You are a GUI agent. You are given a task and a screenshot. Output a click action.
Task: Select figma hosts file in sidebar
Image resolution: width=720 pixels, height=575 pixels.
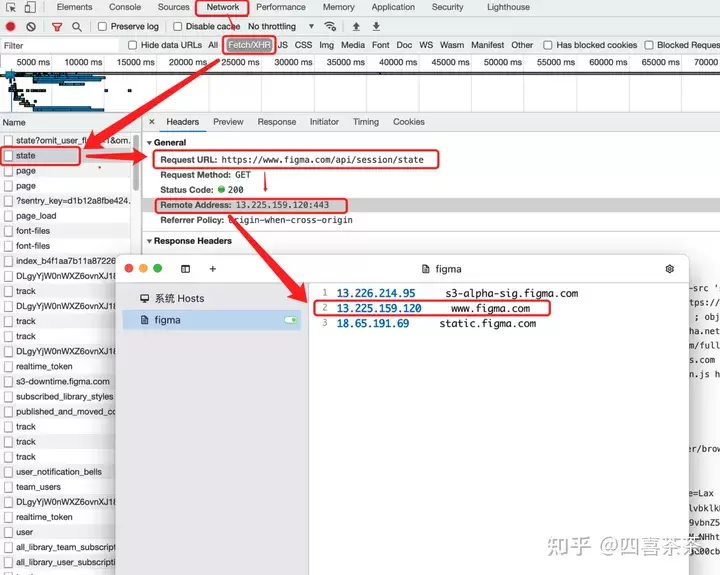211,320
